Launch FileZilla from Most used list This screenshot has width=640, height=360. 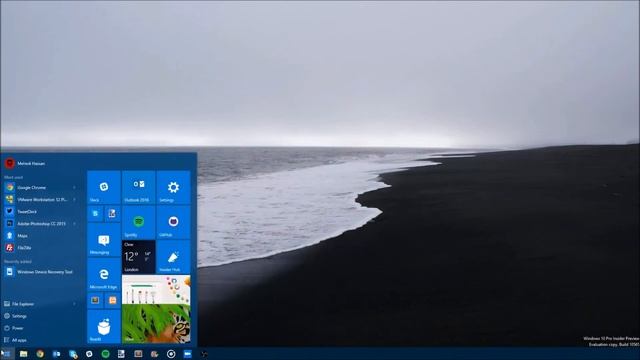pyautogui.click(x=40, y=248)
